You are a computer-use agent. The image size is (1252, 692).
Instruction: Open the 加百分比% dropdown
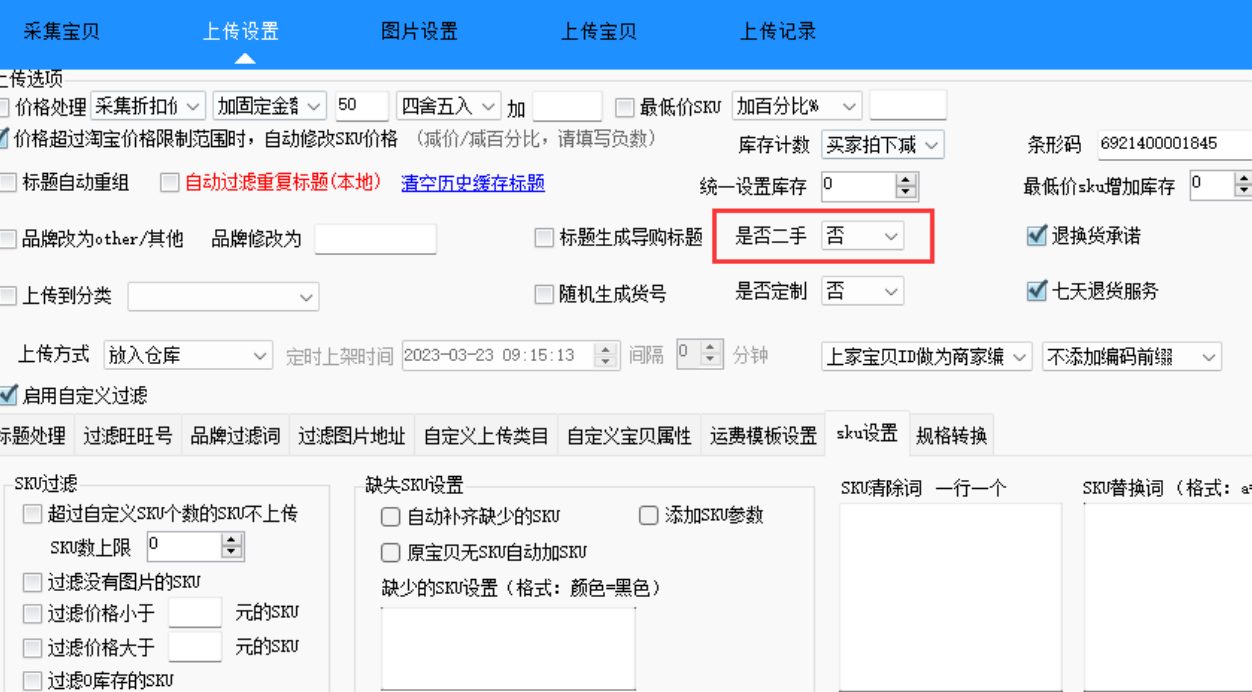(x=797, y=106)
